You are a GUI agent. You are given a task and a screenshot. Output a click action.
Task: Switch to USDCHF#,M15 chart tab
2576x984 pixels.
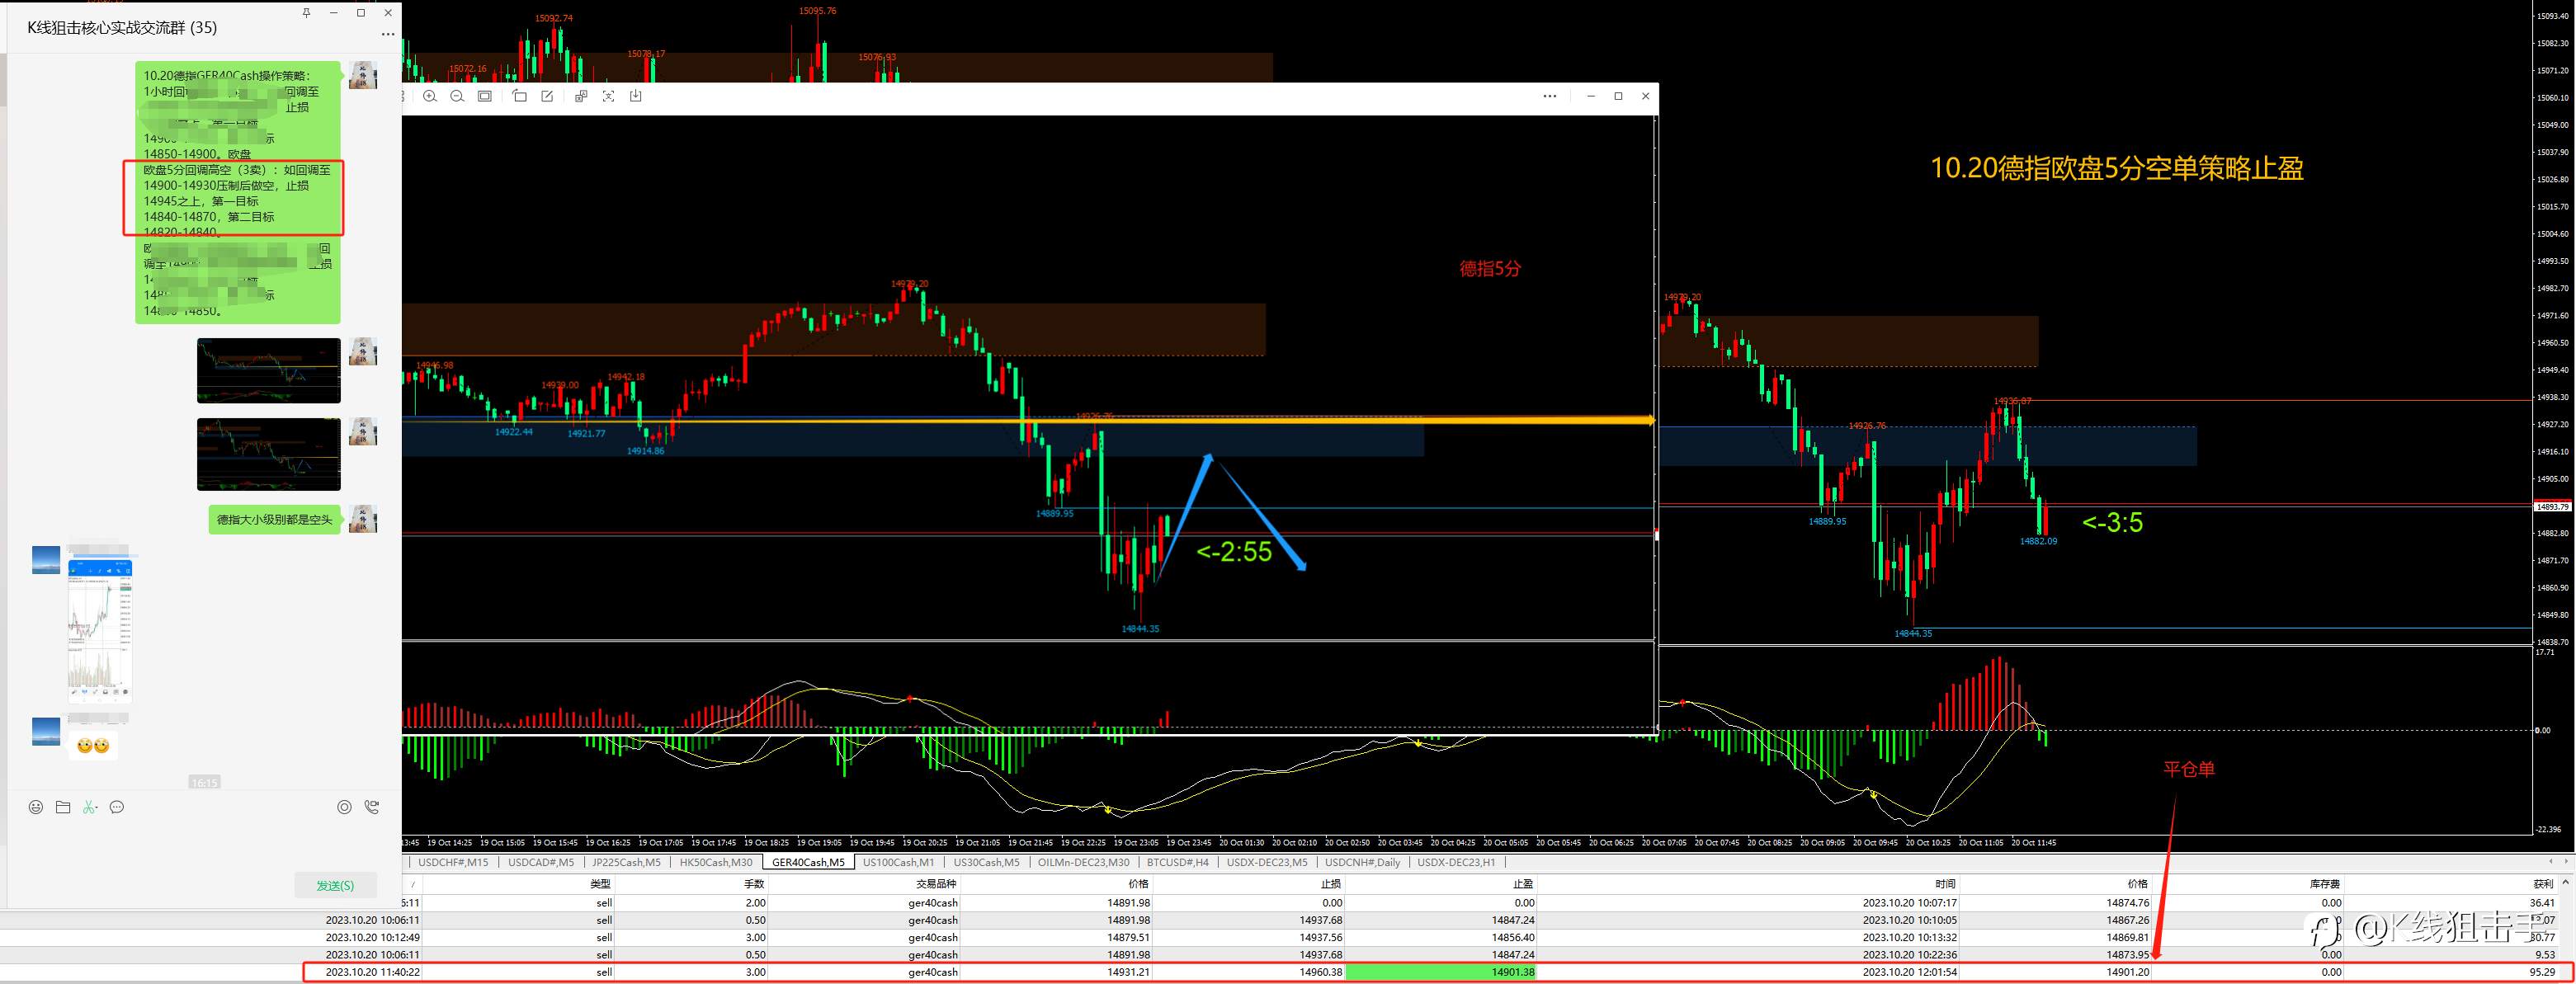coord(453,862)
